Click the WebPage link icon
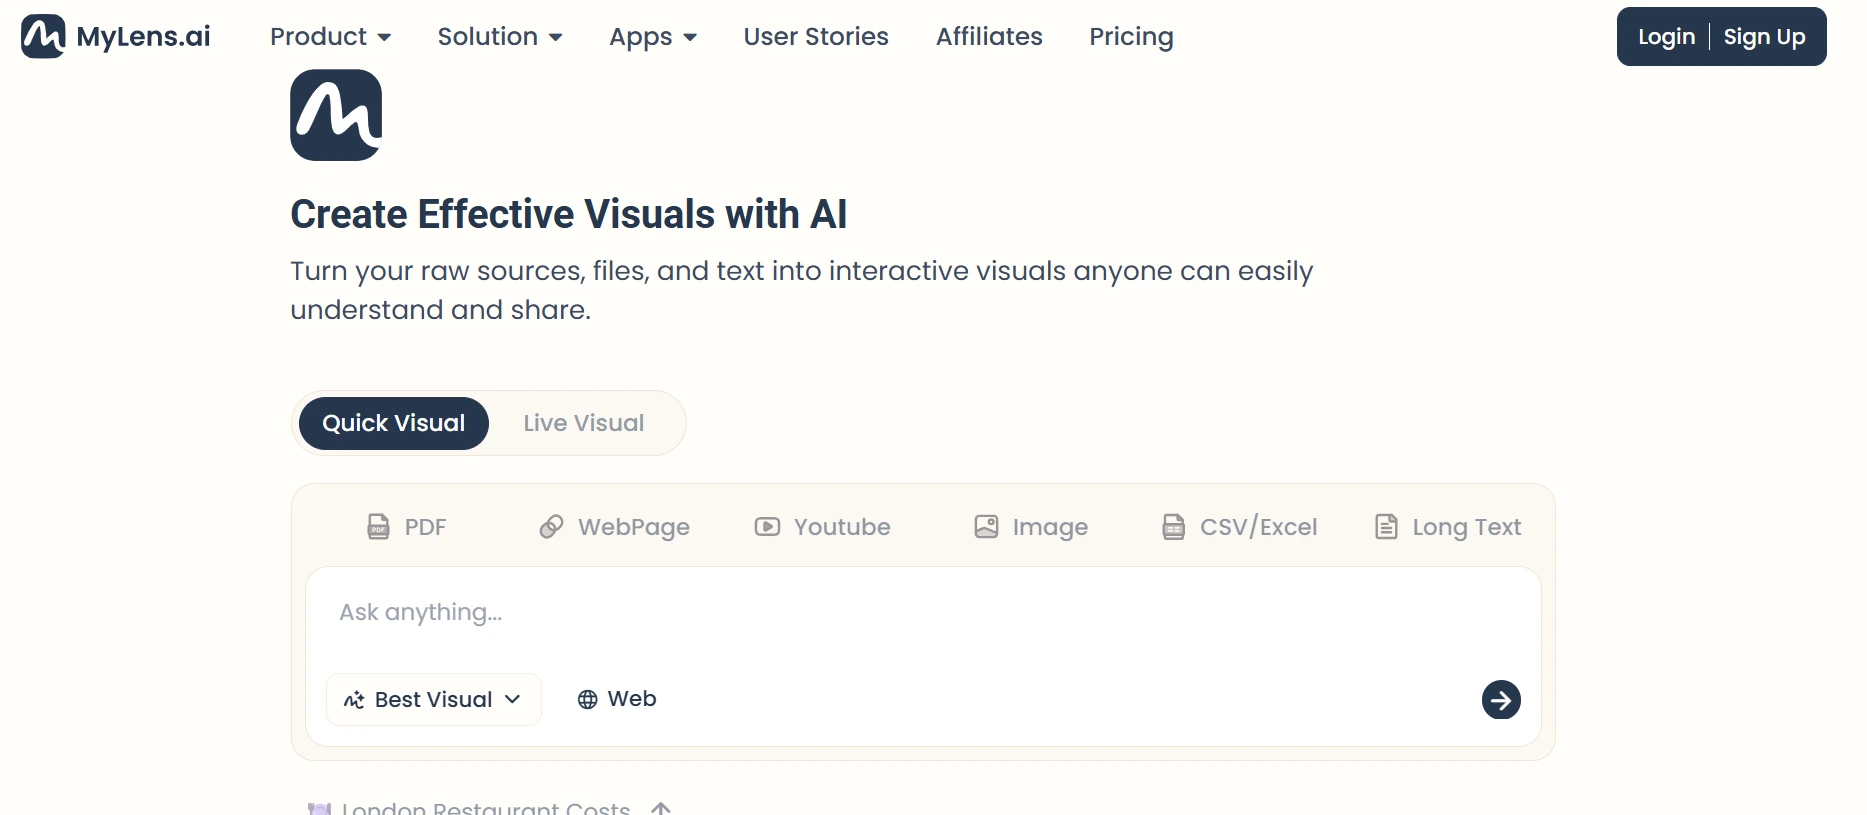 pos(551,527)
